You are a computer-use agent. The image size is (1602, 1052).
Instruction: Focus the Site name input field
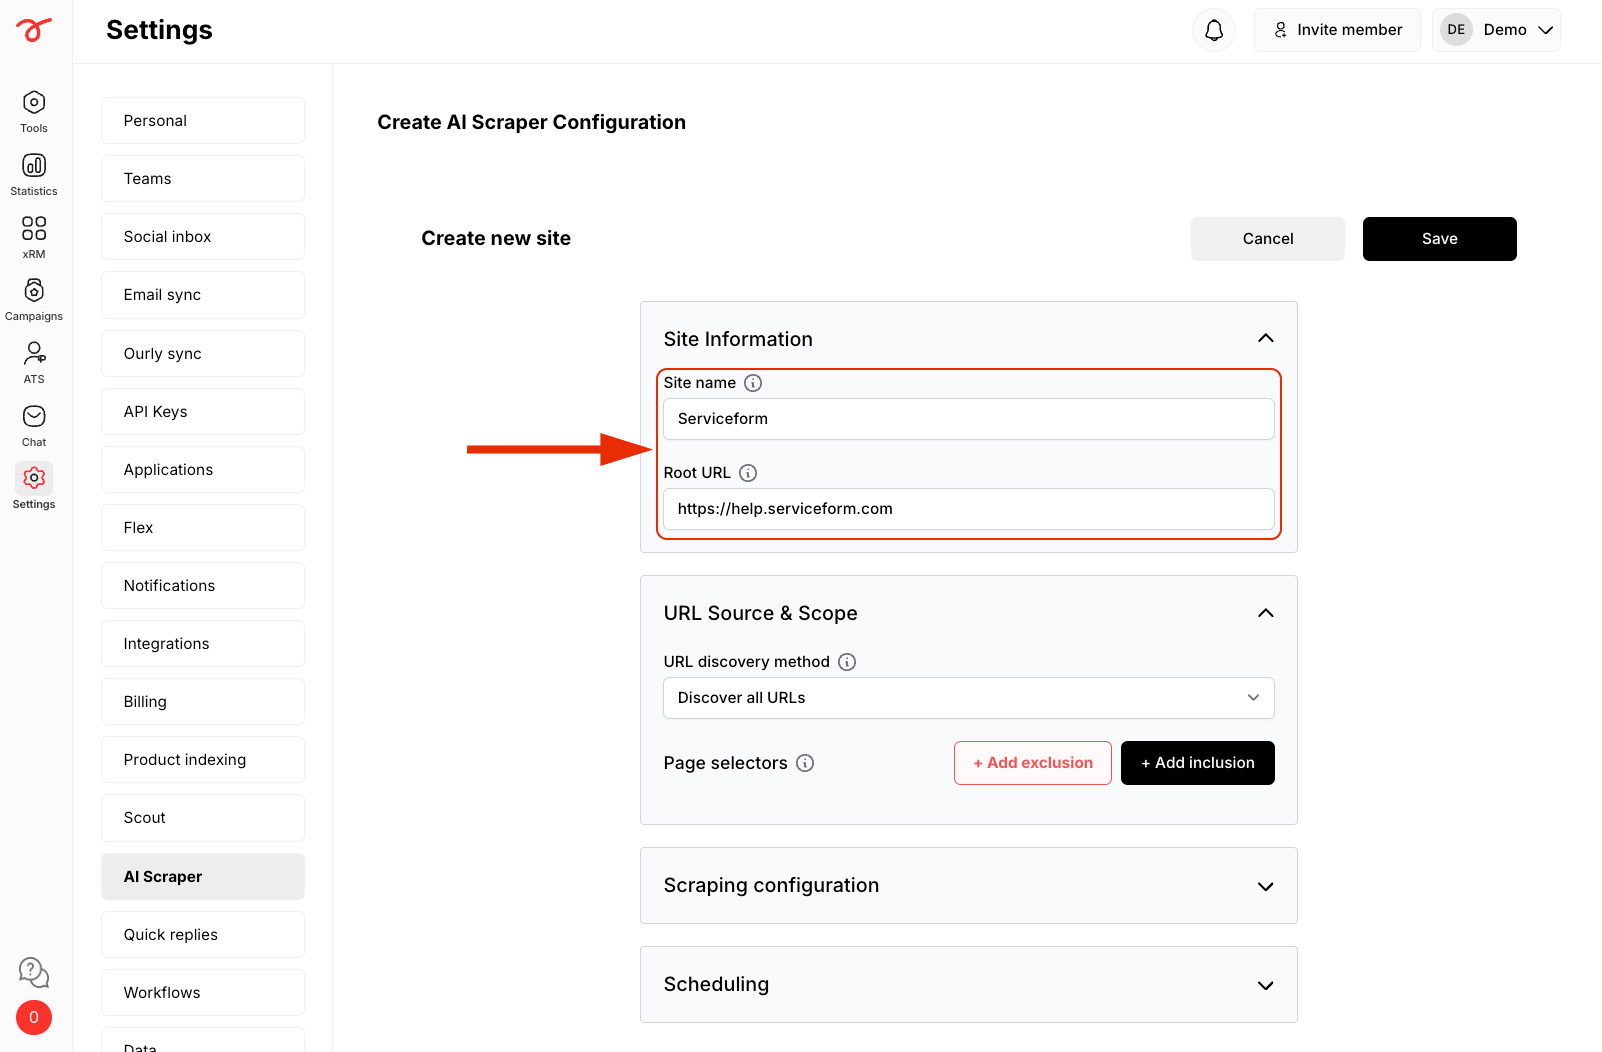click(969, 419)
